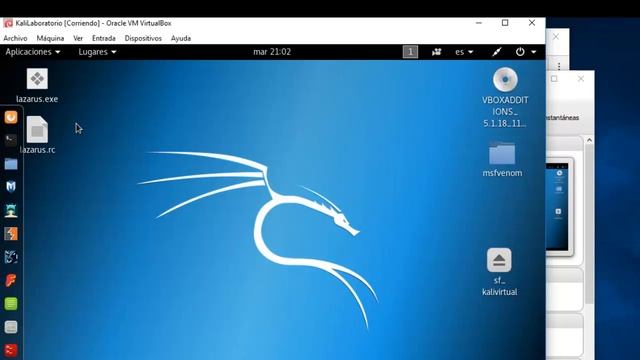Screen dimensions: 640x360
Task: Select the msfvenom folder
Action: coord(502,159)
